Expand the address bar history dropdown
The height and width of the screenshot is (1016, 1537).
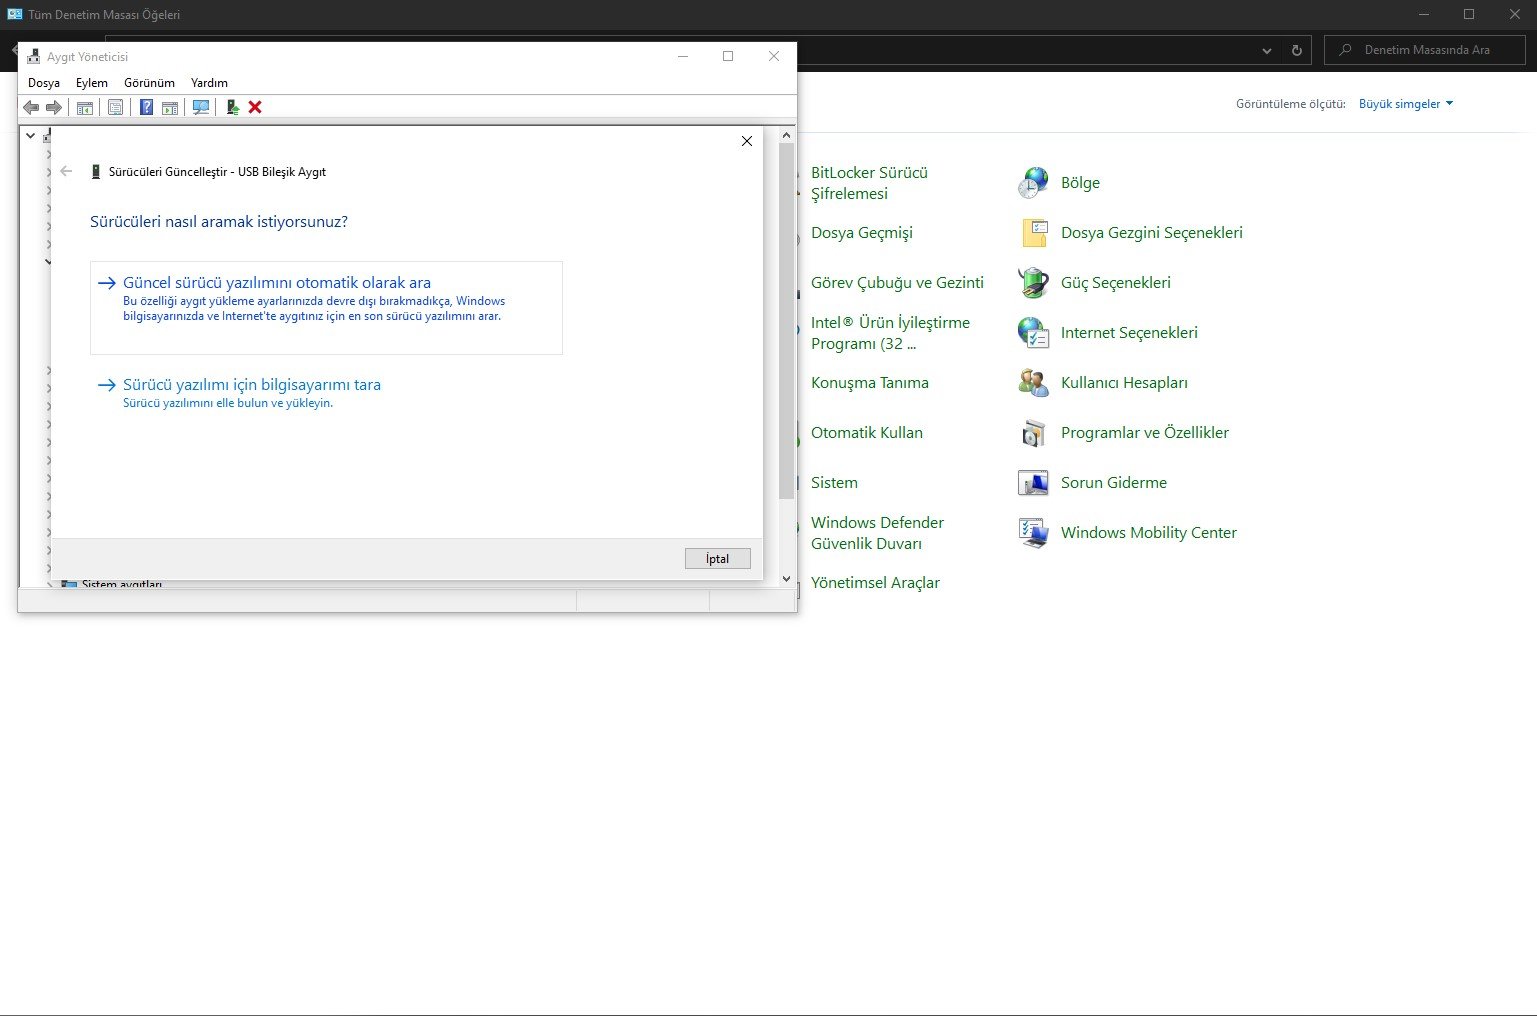pyautogui.click(x=1267, y=50)
